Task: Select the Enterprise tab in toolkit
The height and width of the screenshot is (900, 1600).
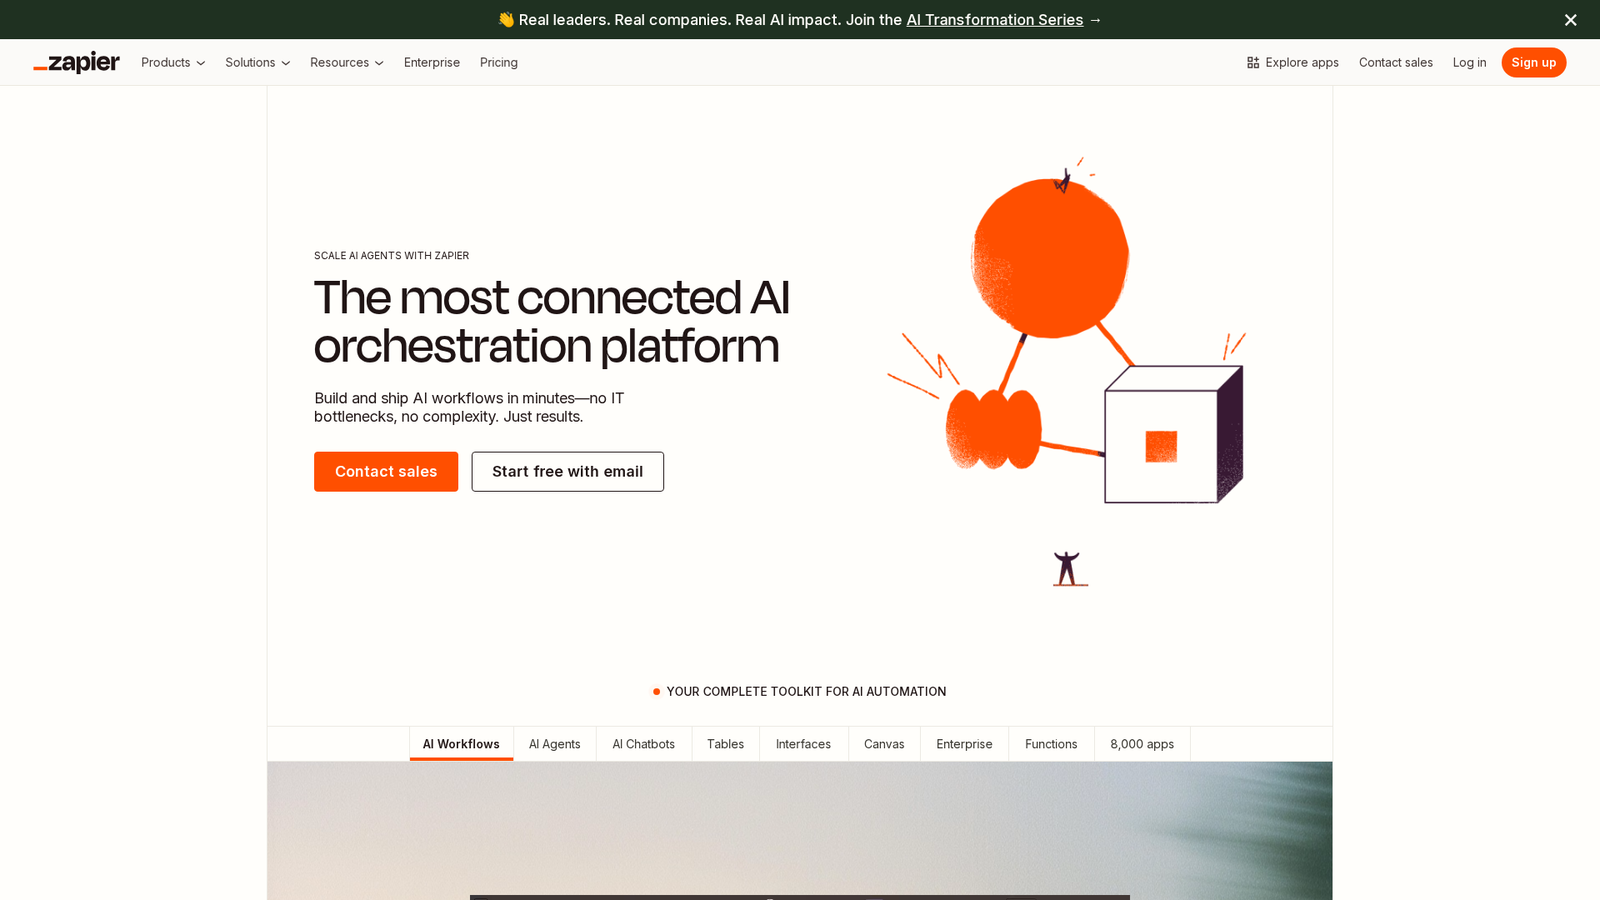Action: tap(964, 744)
